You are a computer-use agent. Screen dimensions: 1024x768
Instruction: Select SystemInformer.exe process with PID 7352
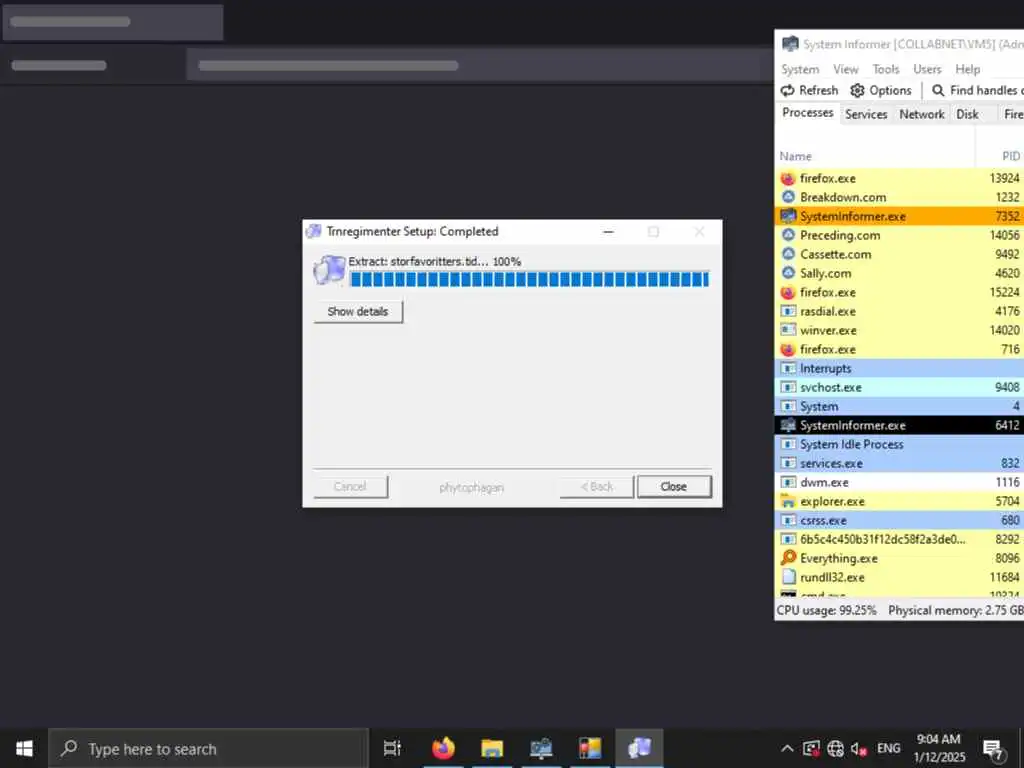click(x=899, y=216)
